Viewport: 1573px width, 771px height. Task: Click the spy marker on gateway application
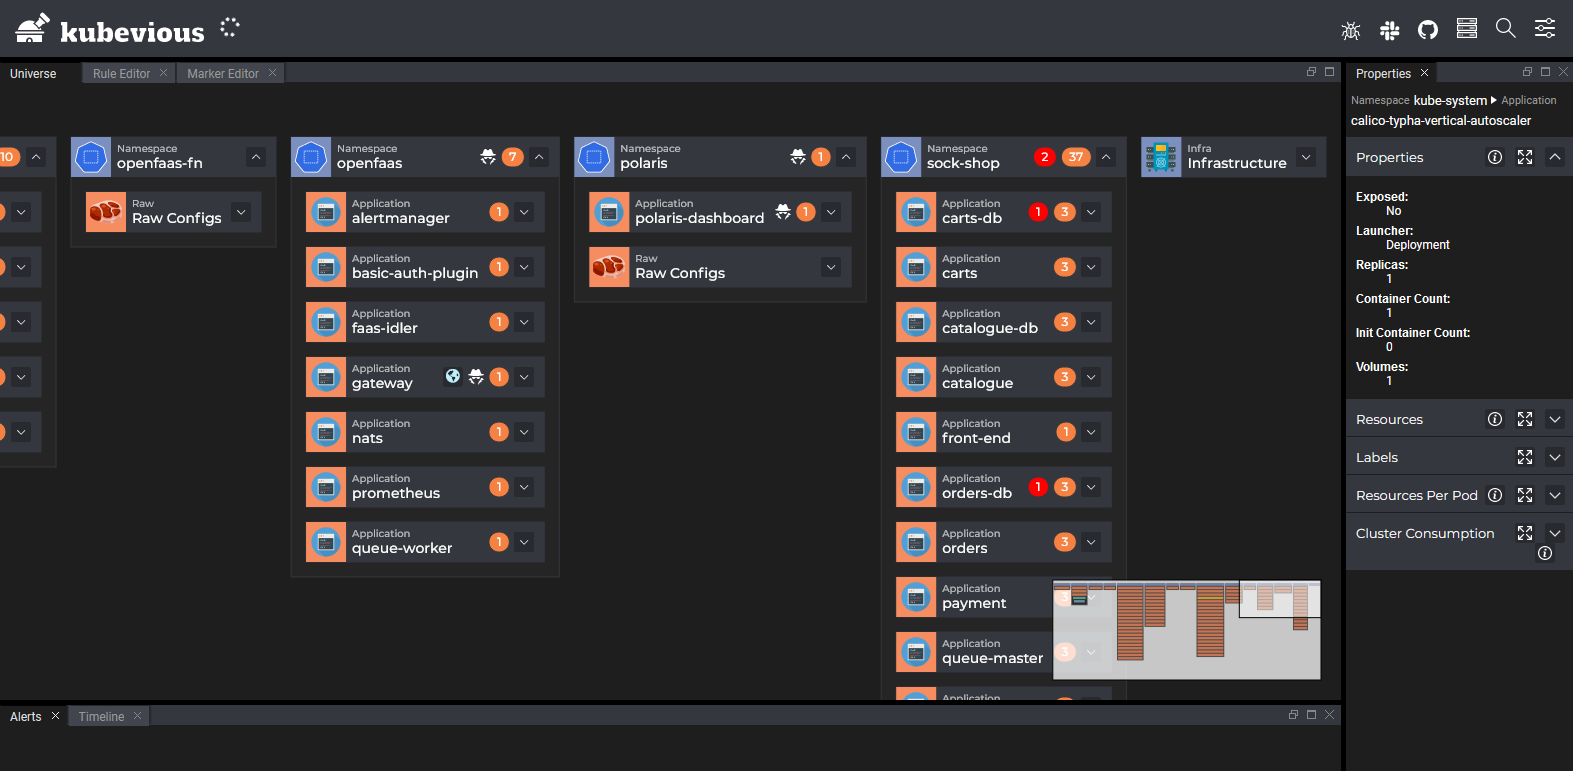point(476,377)
